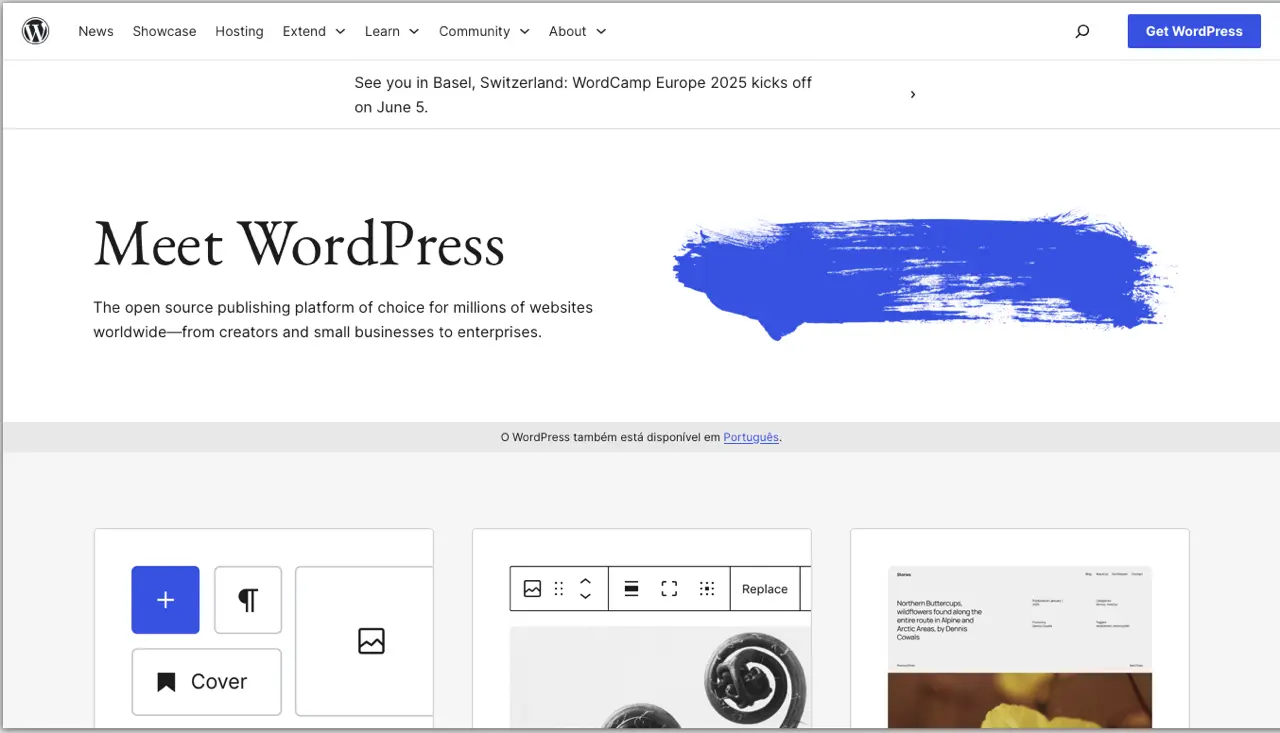Click the image block type toolbar icon
The image size is (1280, 733).
coord(532,589)
